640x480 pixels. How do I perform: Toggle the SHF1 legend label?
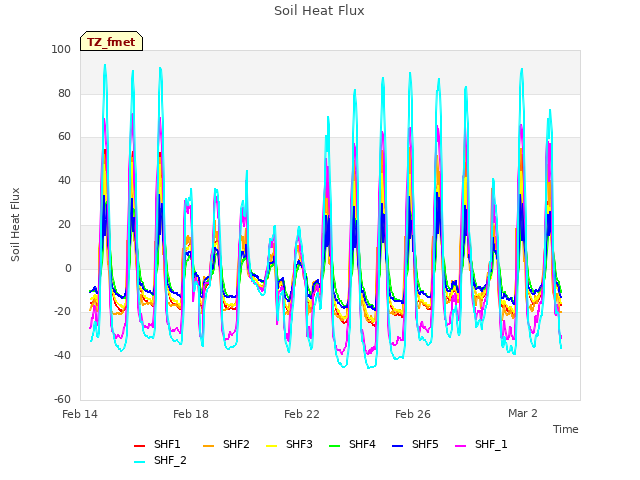[167, 444]
